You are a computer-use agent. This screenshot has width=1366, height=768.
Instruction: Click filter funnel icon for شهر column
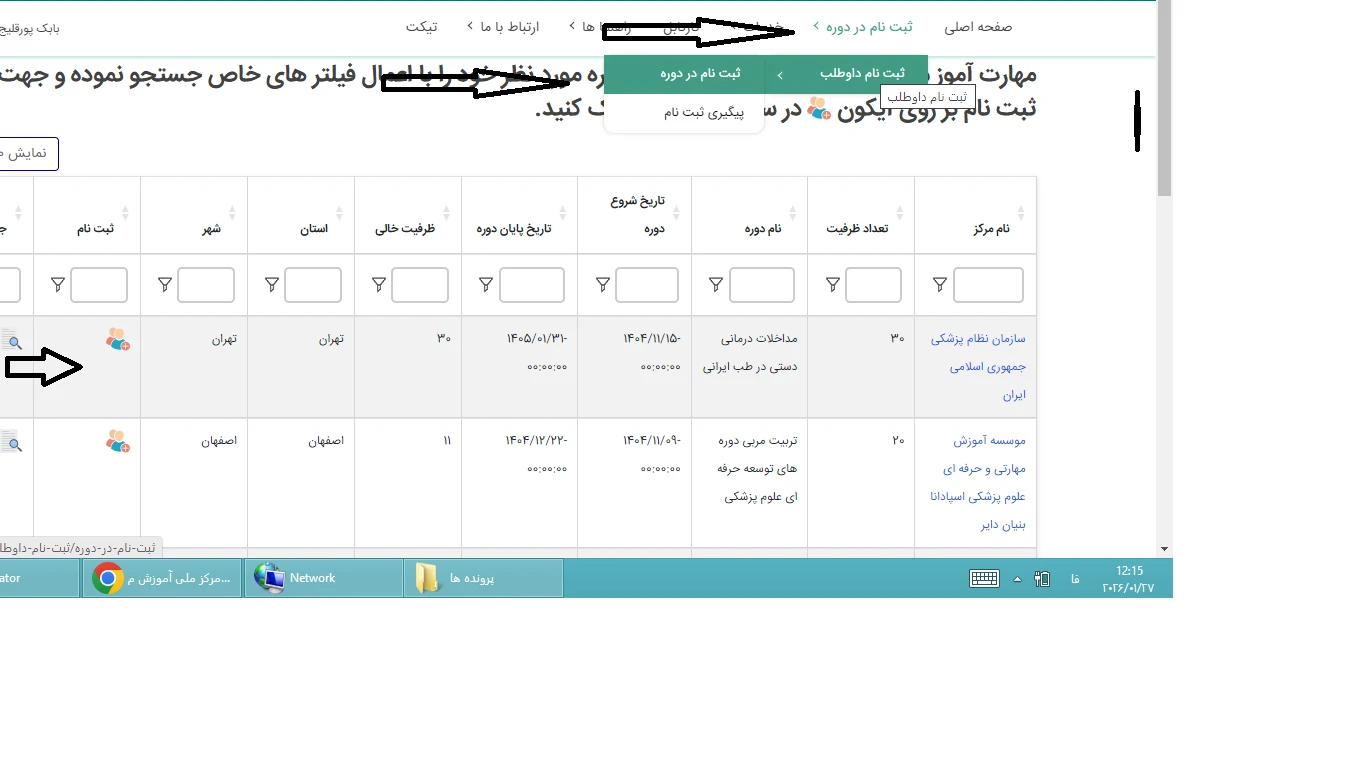(165, 285)
